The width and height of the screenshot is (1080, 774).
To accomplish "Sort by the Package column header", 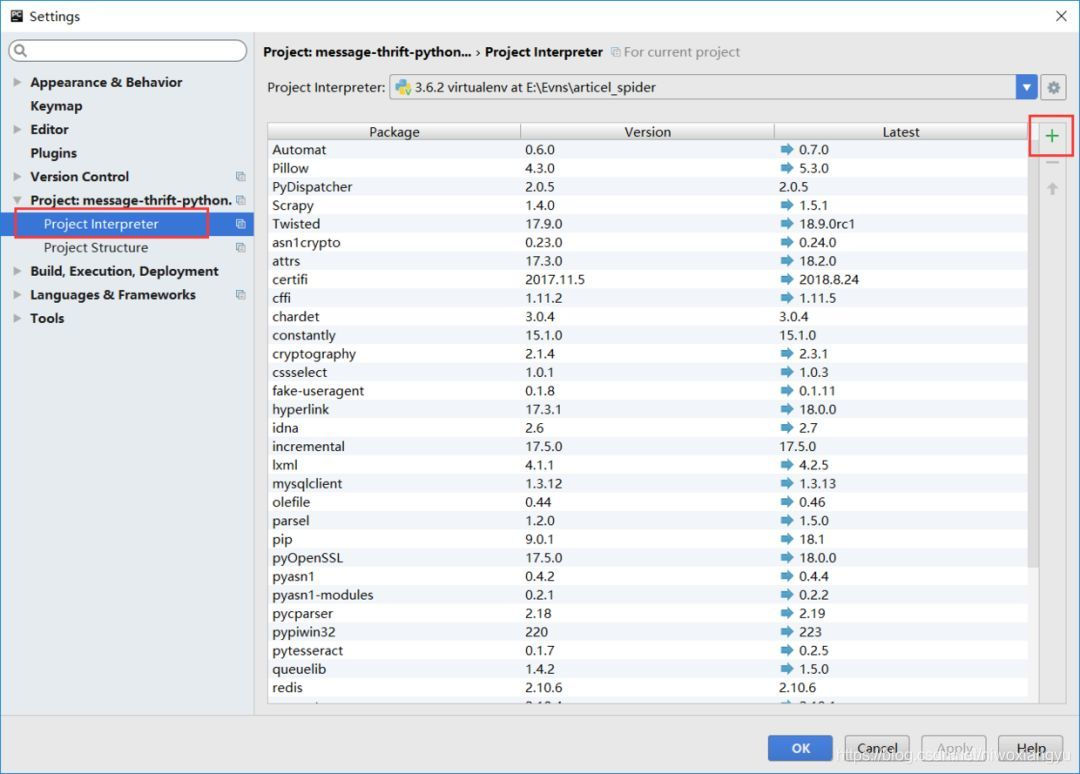I will tap(394, 132).
